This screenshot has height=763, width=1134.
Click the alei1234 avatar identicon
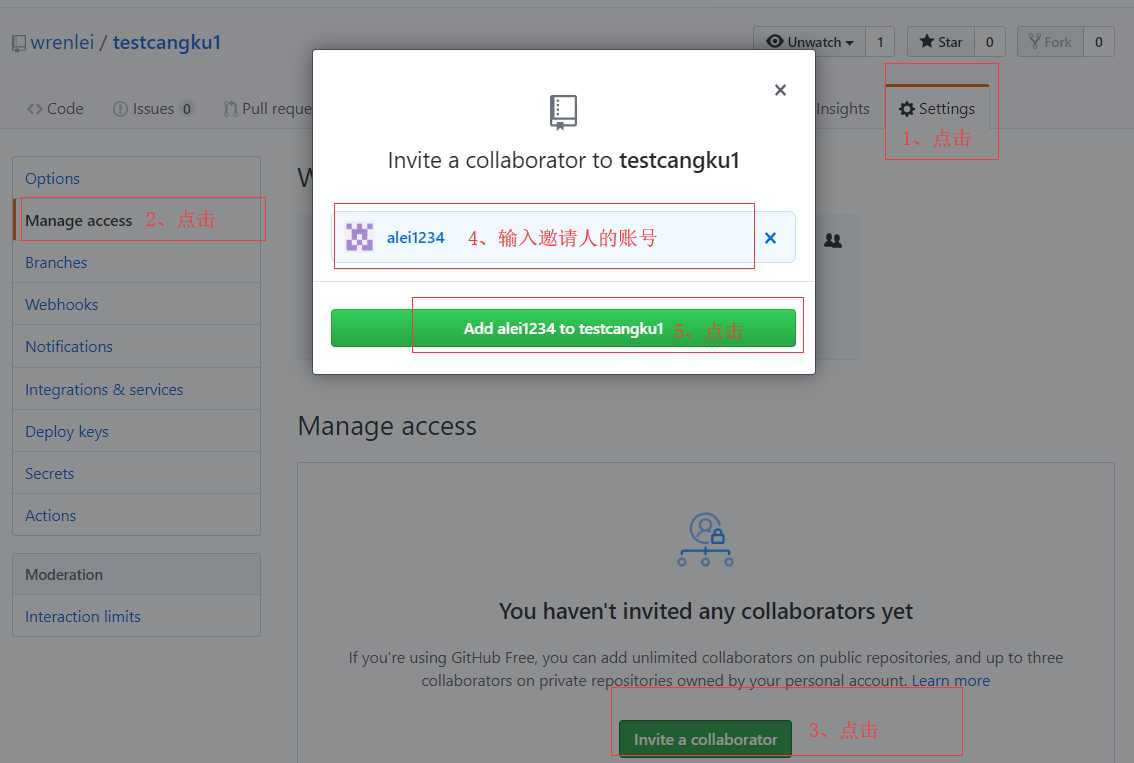click(359, 237)
